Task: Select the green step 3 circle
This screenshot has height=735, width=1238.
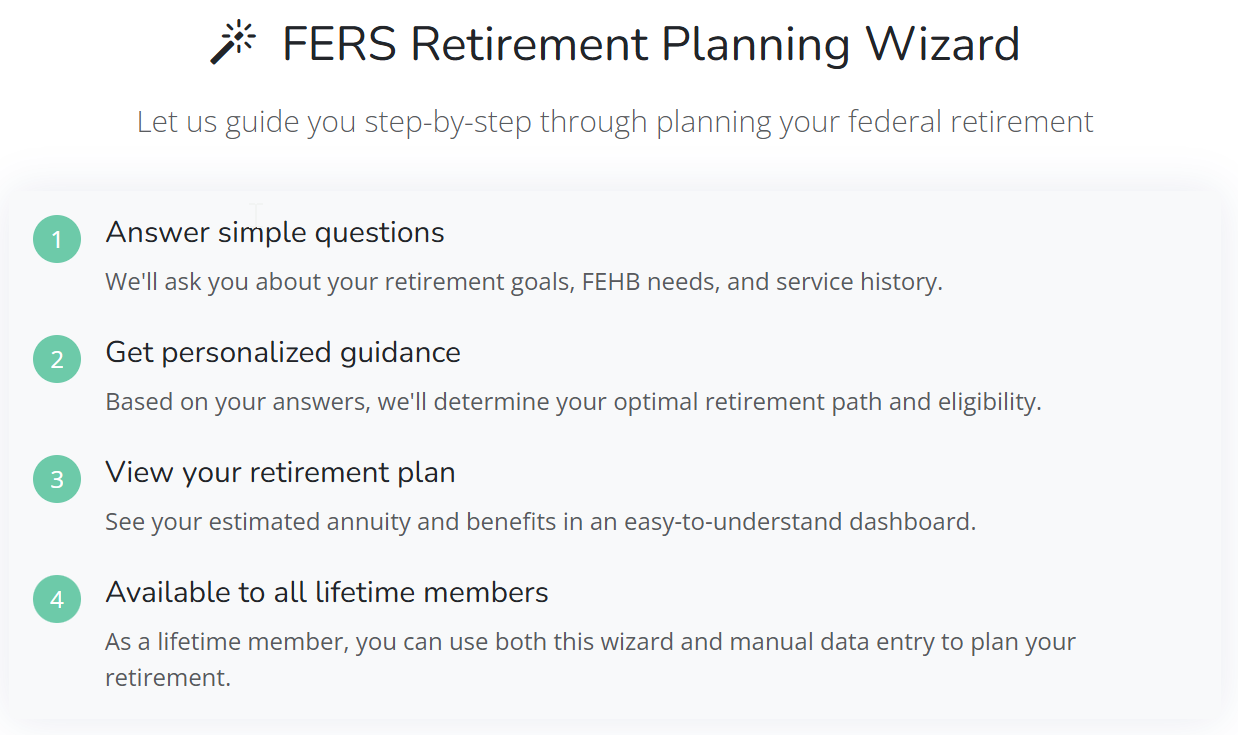Action: point(57,479)
